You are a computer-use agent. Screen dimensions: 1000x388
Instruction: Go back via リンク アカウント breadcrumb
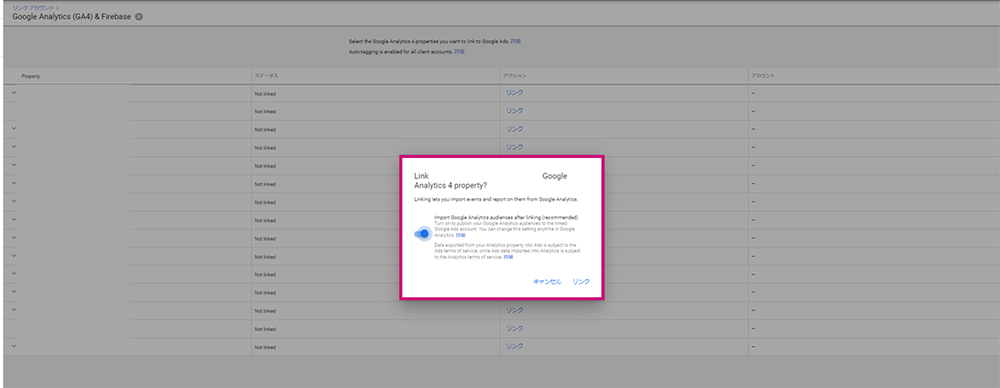point(33,8)
